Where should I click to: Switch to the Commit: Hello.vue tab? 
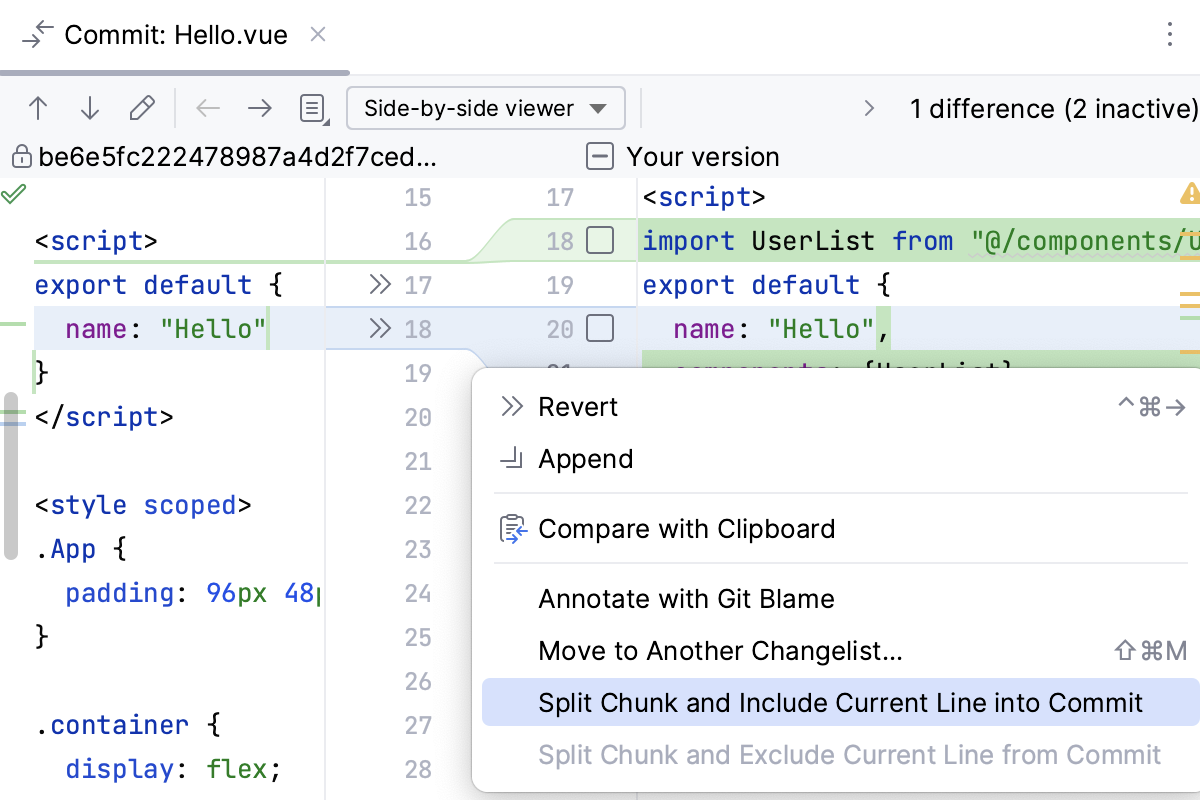point(174,34)
